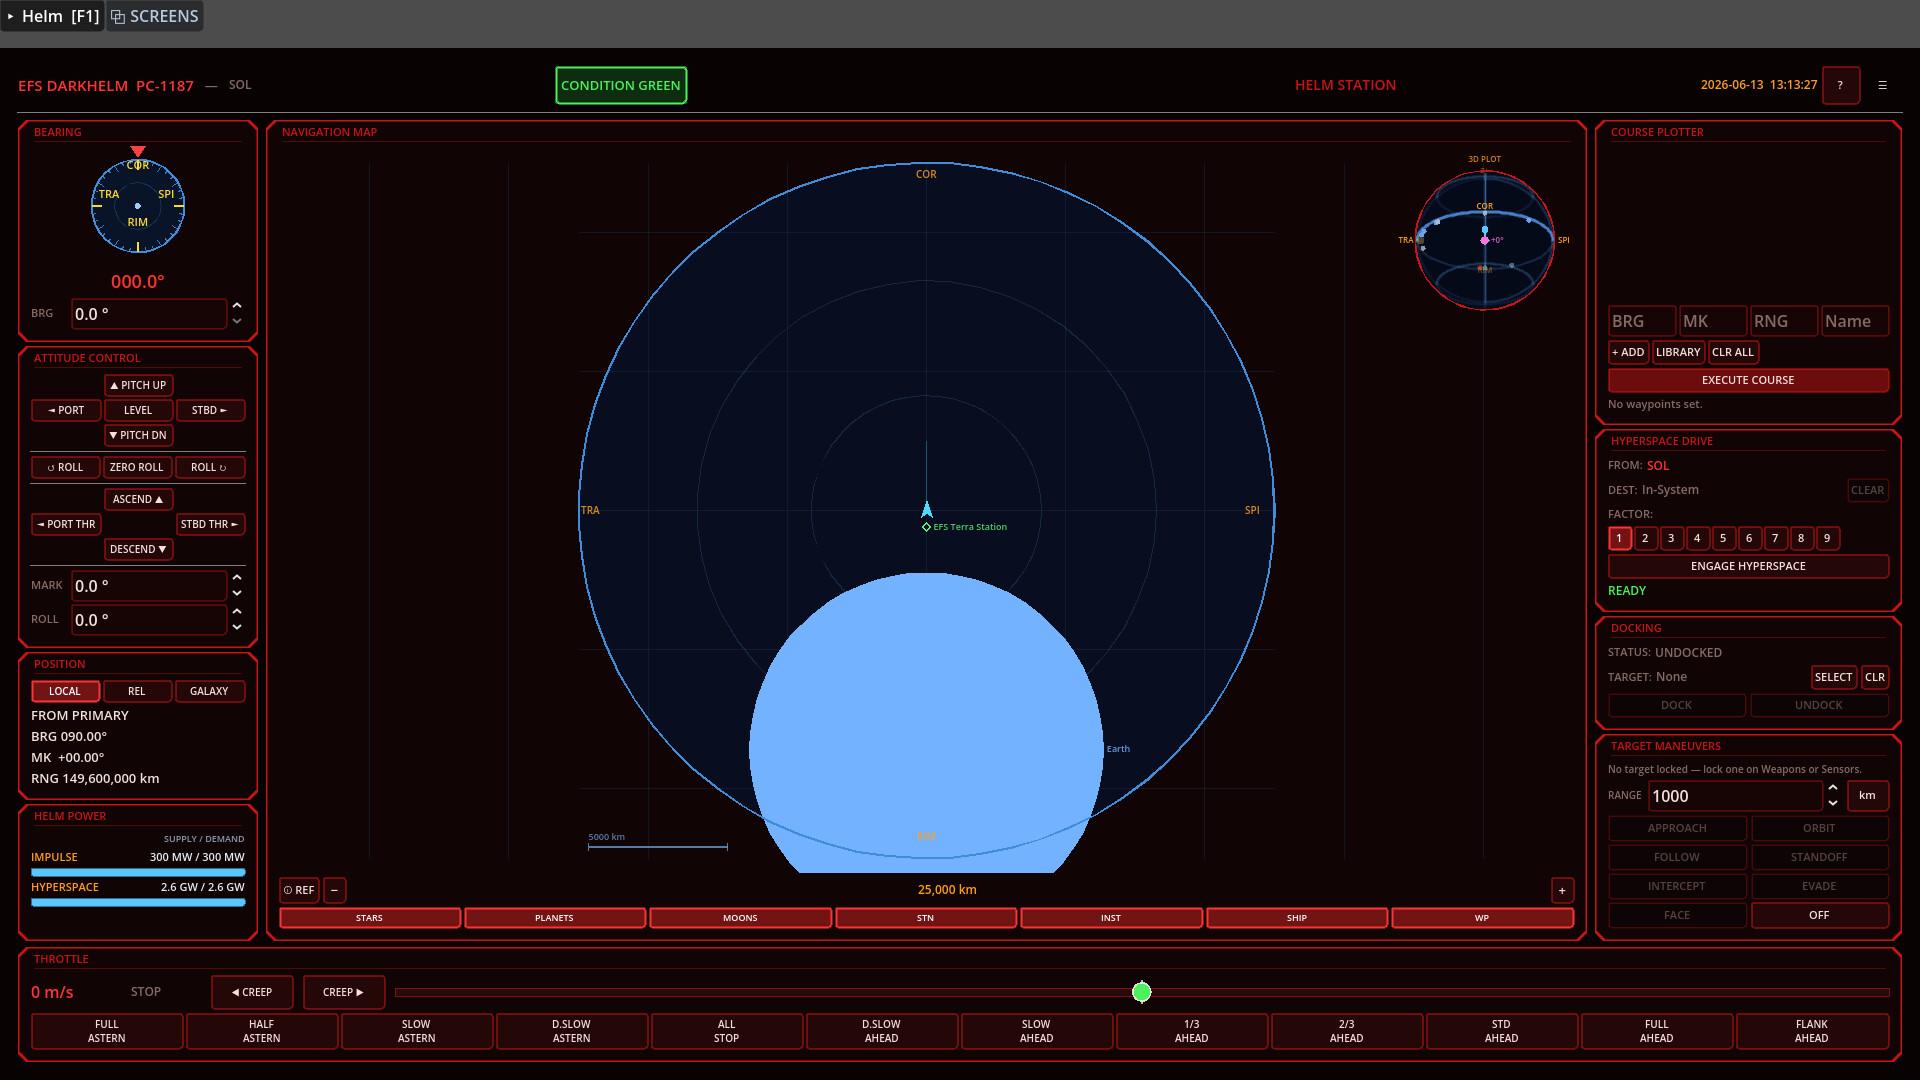Viewport: 1920px width, 1080px height.
Task: Click the bearing compass dial
Action: coord(138,206)
